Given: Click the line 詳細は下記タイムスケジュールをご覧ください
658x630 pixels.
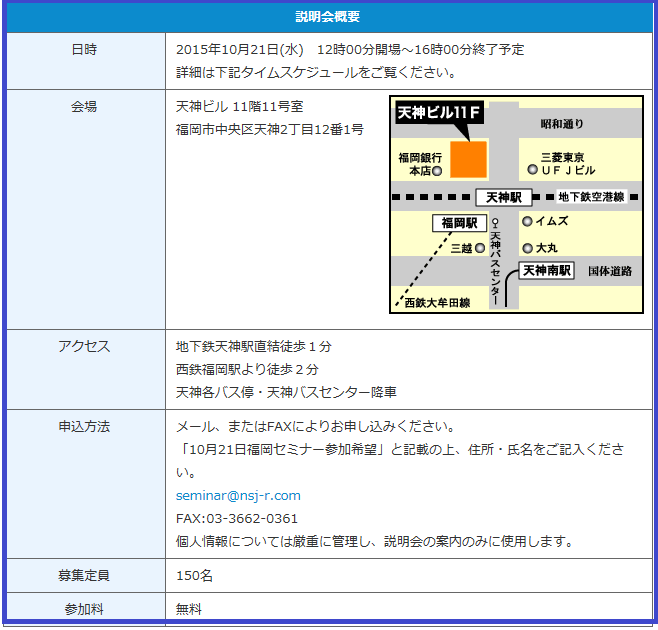Looking at the screenshot, I should point(316,73).
